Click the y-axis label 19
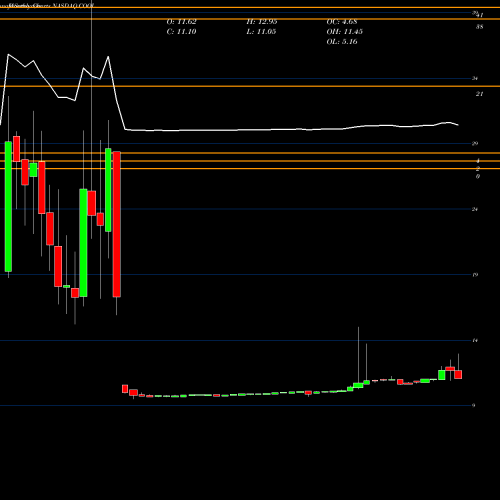This screenshot has width=500, height=500. pyautogui.click(x=475, y=275)
